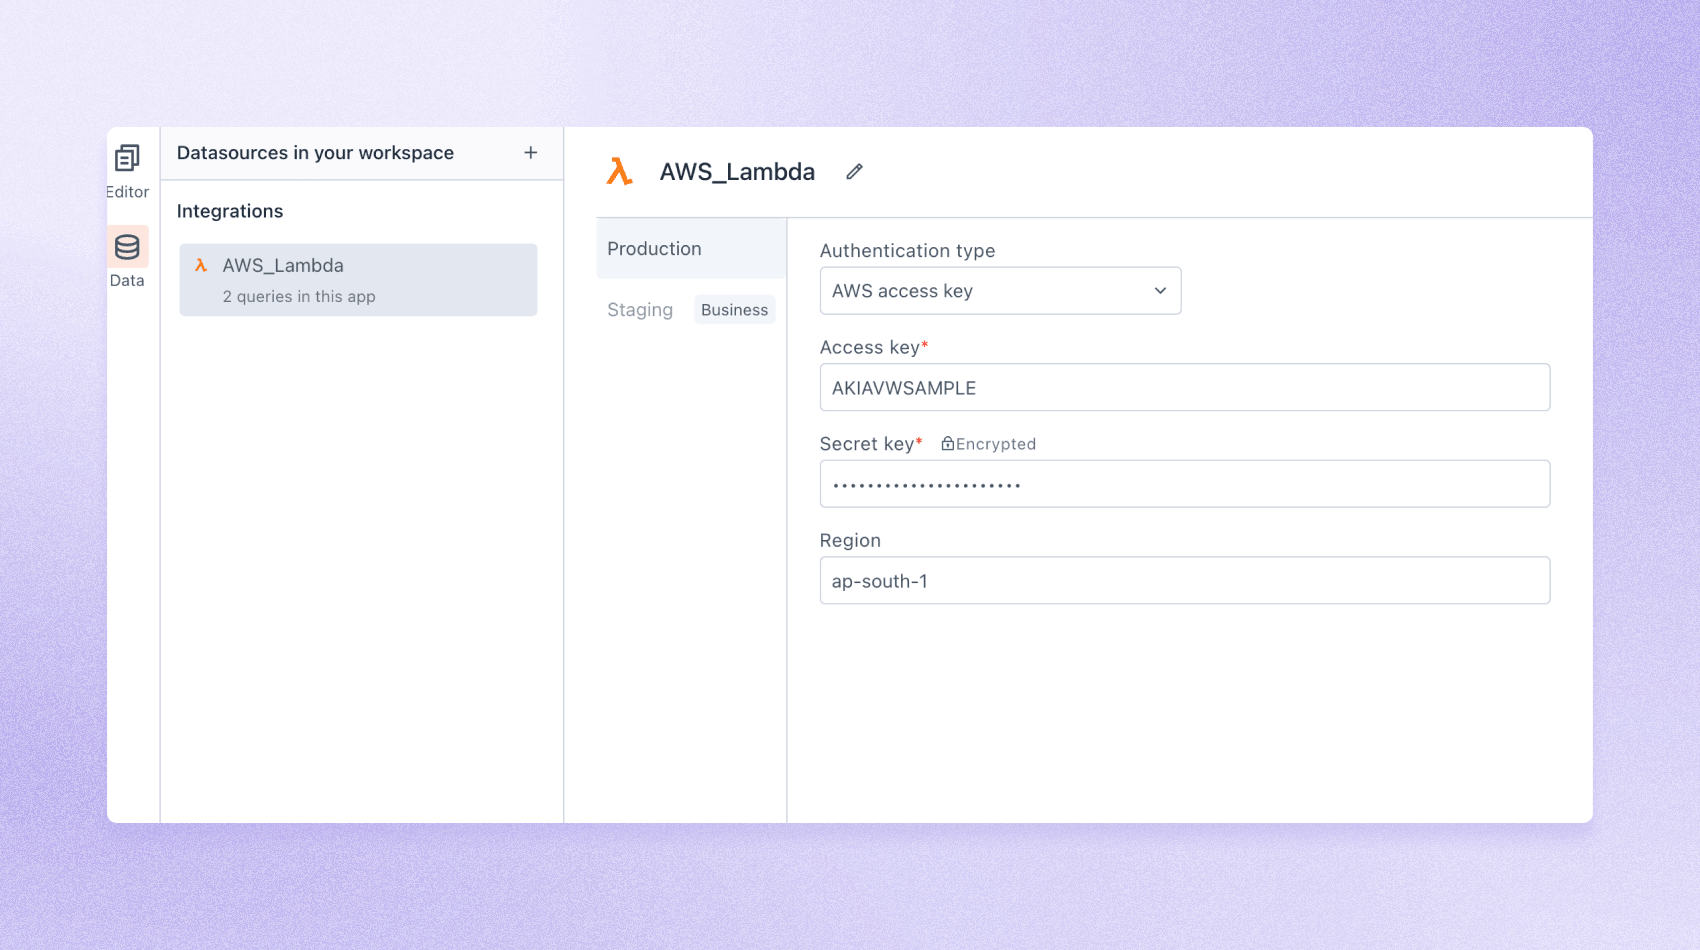Click the Region field showing ap-south-1
Image resolution: width=1700 pixels, height=950 pixels.
pyautogui.click(x=1184, y=581)
